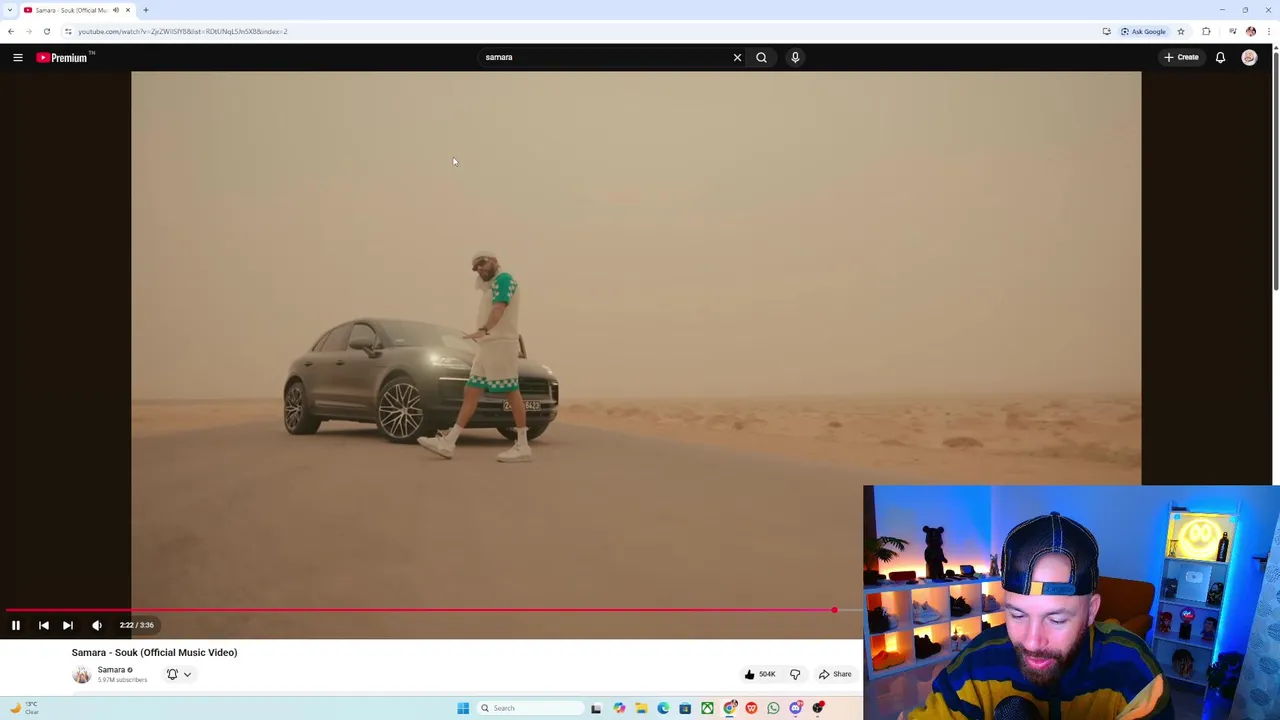Open the Samara channel avatar
This screenshot has width=1280, height=720.
(x=81, y=675)
